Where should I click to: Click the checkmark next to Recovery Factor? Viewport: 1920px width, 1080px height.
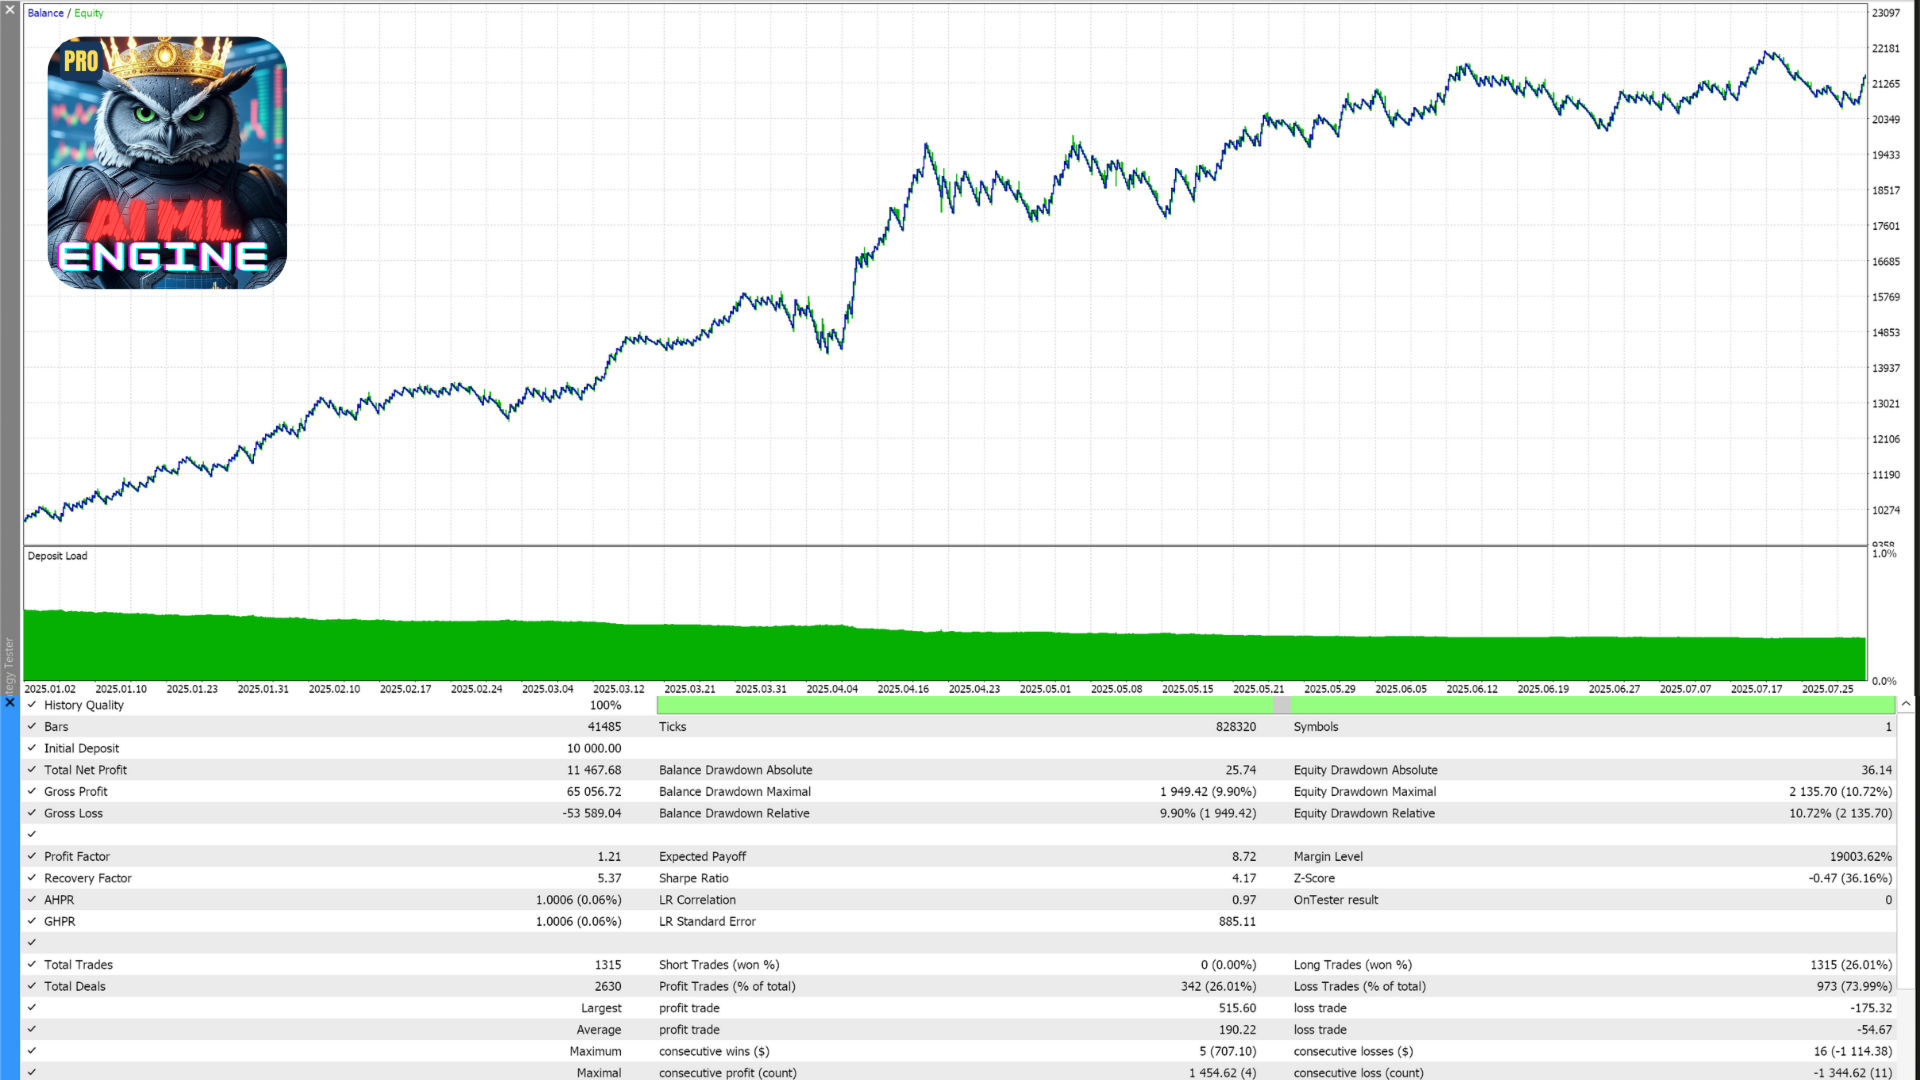coord(32,878)
